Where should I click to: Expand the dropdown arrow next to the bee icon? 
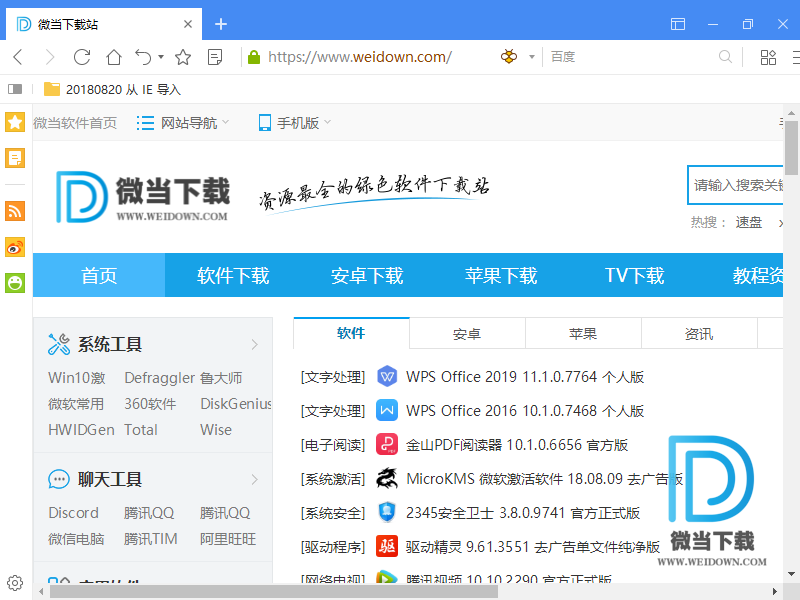[532, 57]
